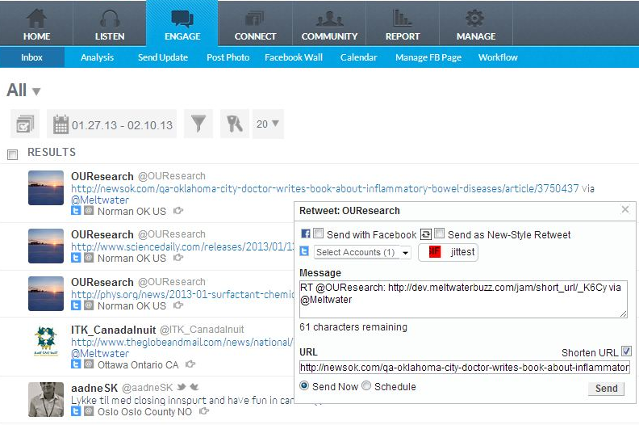Change the results per page dropdown showing 20
The width and height of the screenshot is (640, 425).
268,124
